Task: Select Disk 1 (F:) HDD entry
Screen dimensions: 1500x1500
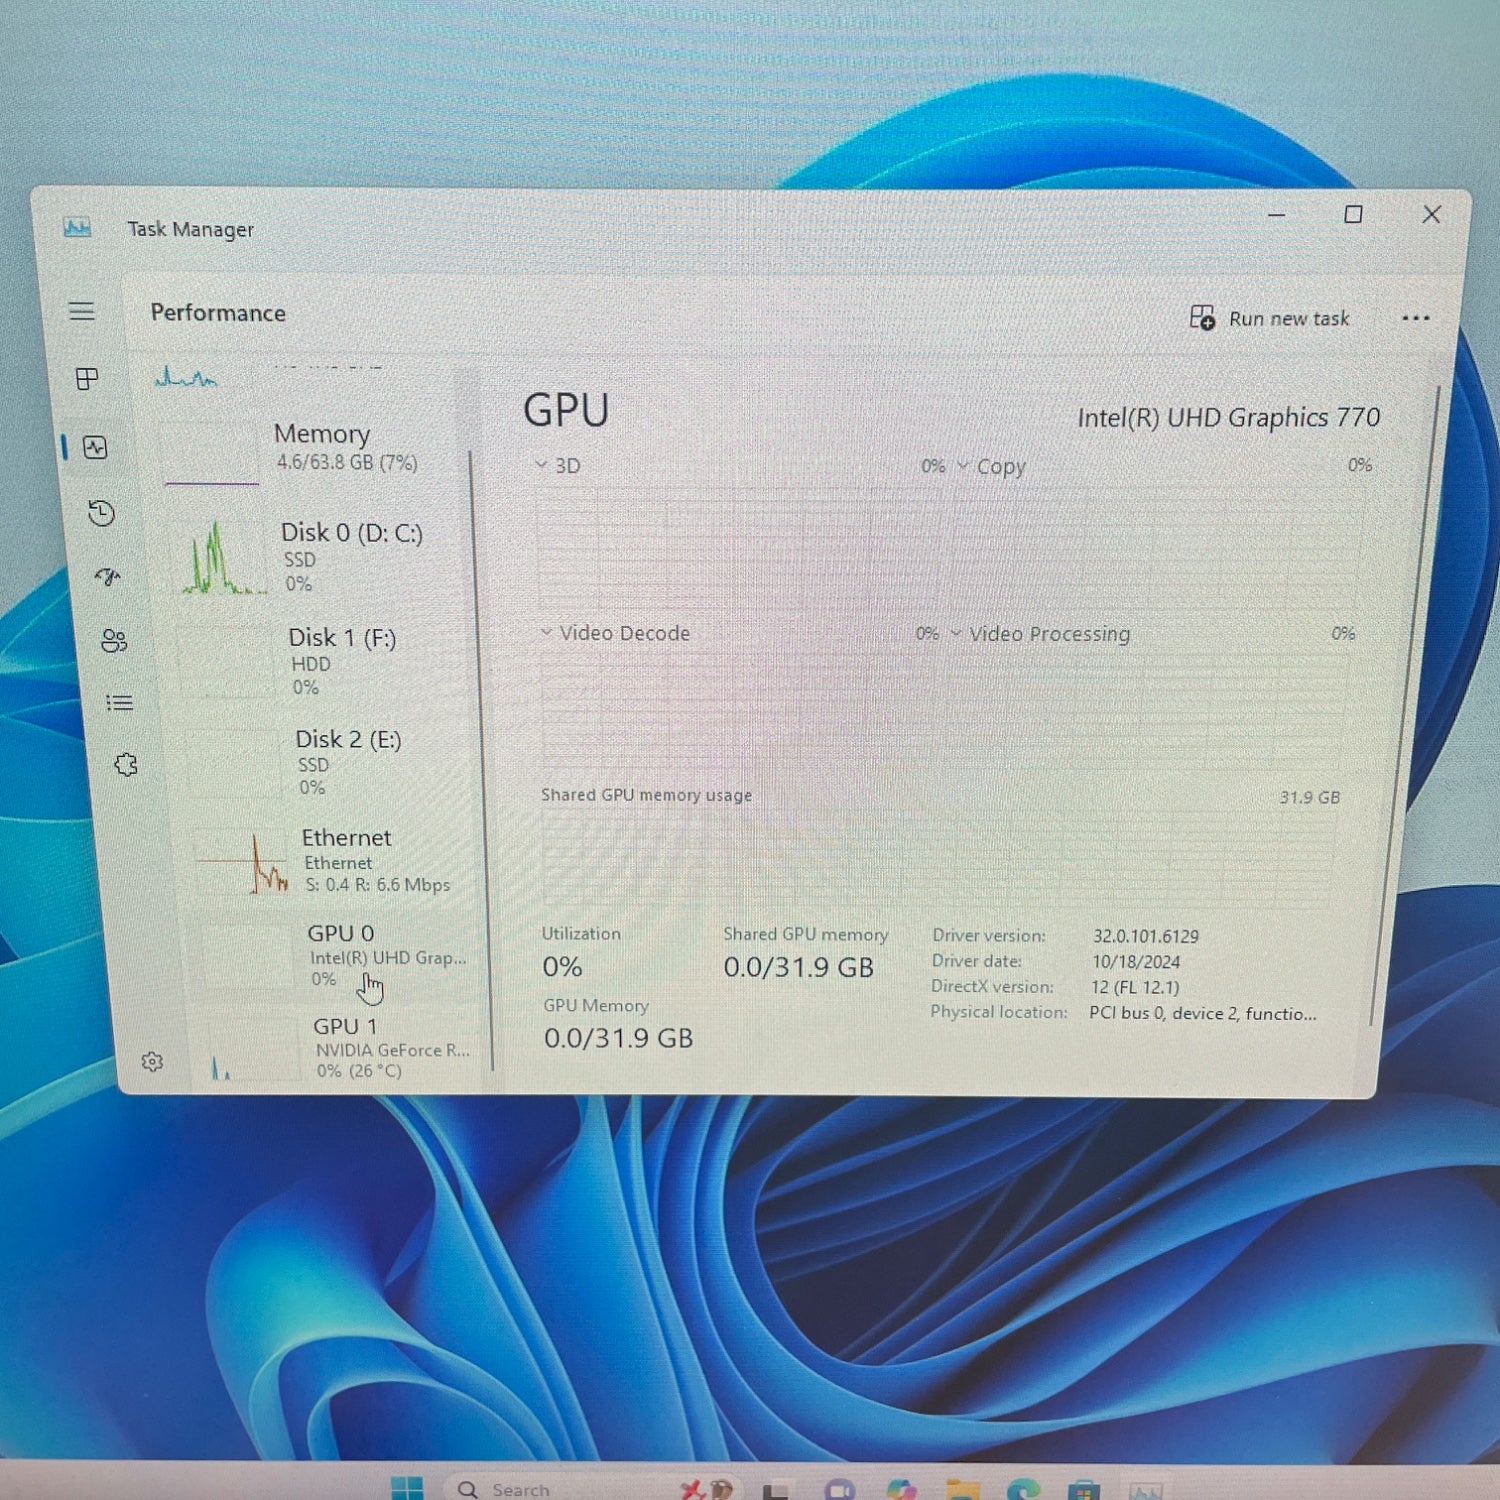Action: tap(325, 660)
